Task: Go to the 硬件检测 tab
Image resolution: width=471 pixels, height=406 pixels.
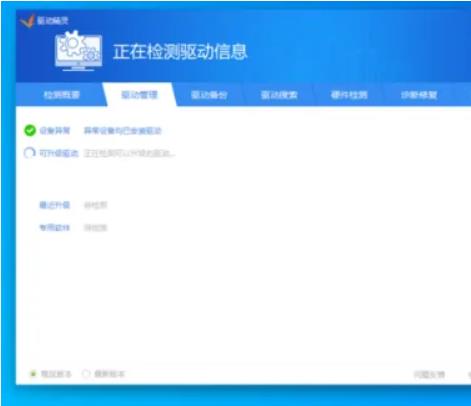Action: (349, 95)
